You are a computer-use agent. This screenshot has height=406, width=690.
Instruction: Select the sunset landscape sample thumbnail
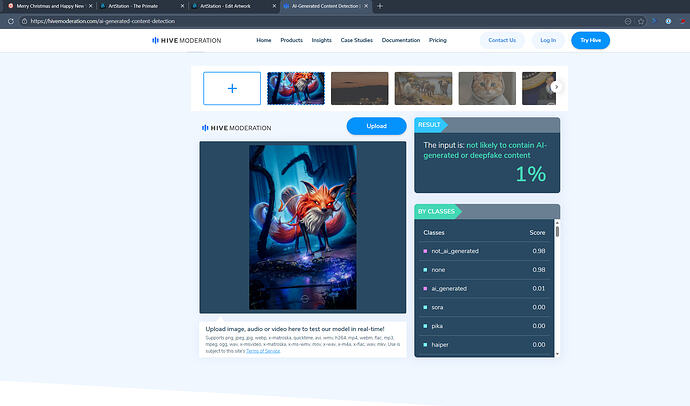click(360, 88)
